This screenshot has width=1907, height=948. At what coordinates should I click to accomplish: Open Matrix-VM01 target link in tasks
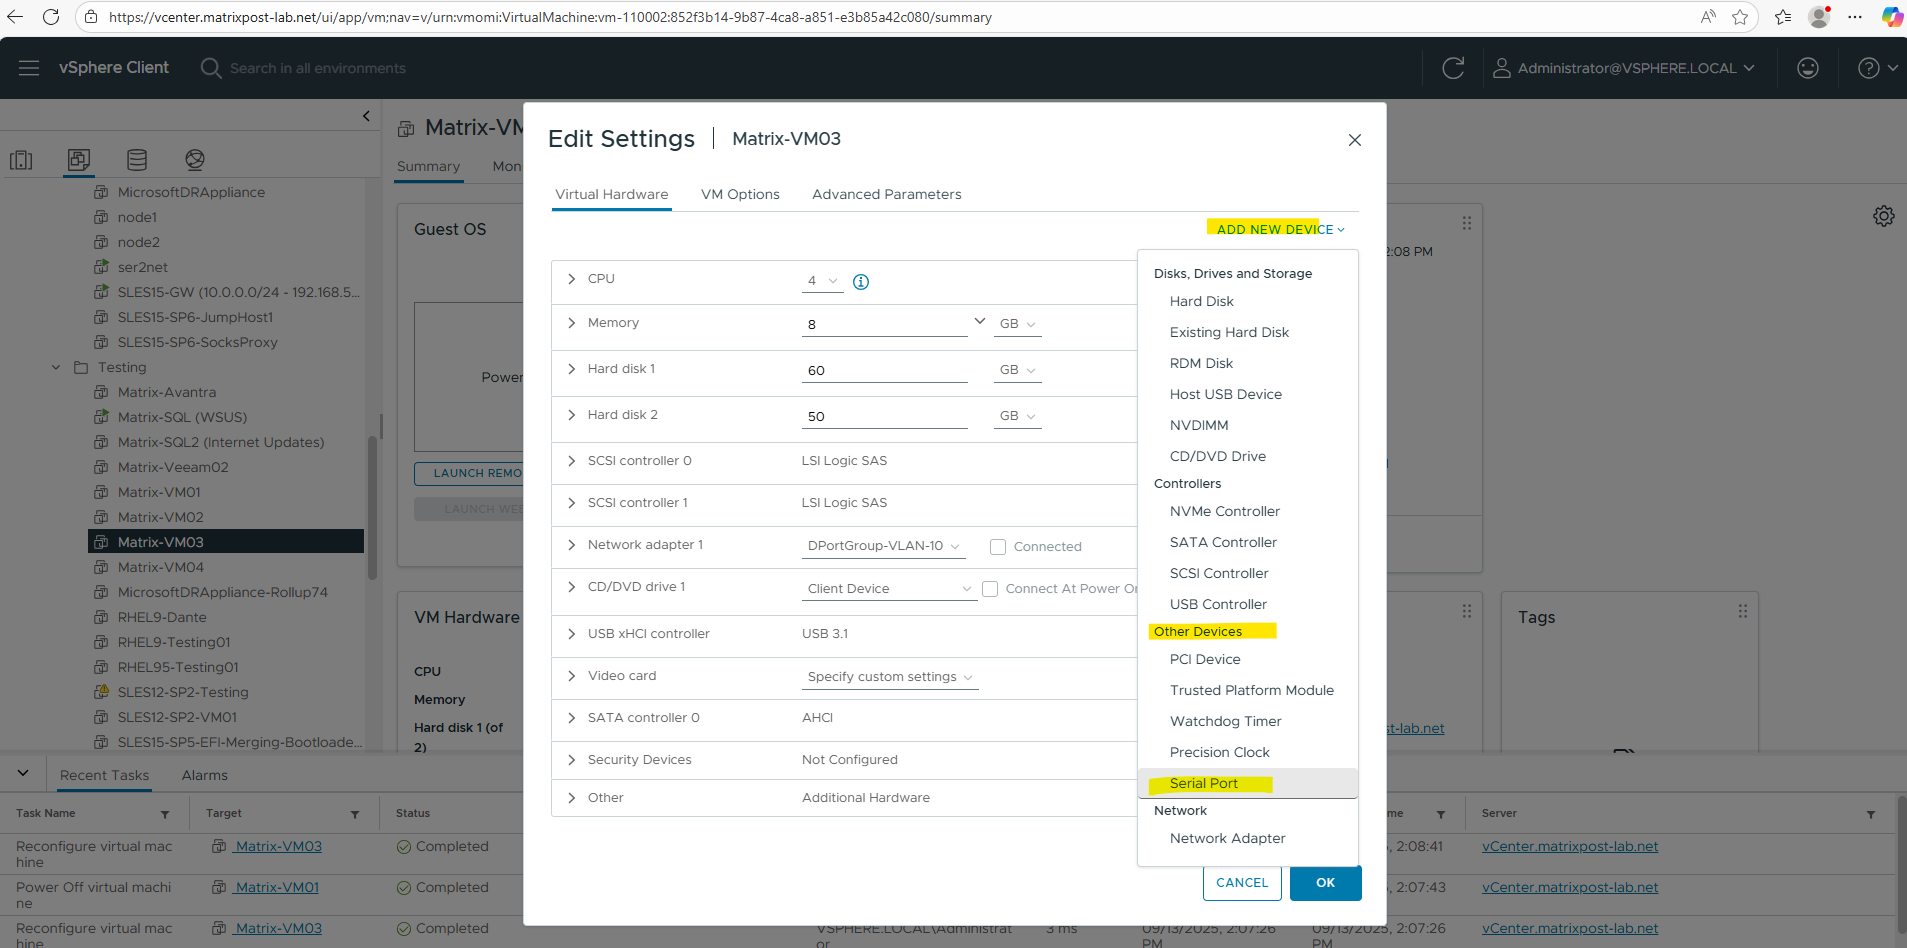(277, 887)
